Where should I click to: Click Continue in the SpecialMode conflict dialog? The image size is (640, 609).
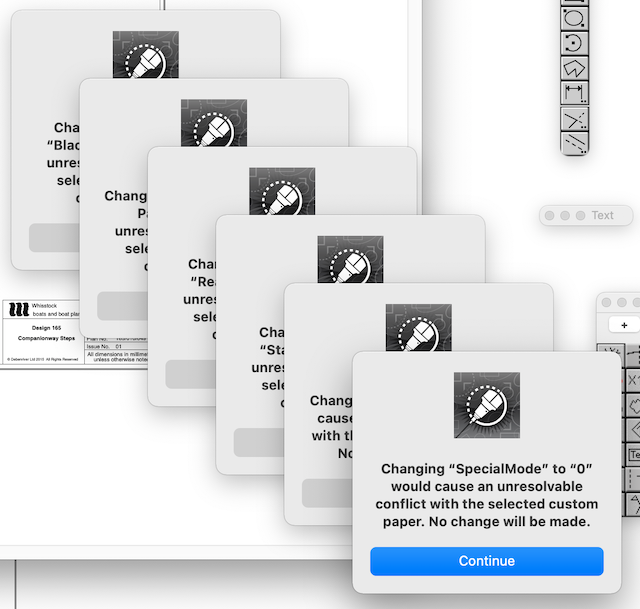coord(487,561)
